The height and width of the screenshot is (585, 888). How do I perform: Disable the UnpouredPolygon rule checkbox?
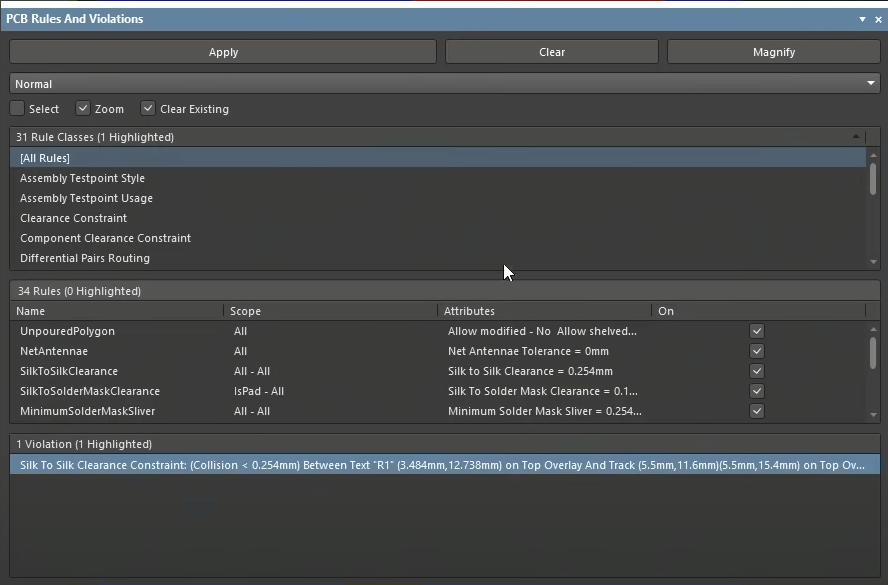click(757, 331)
